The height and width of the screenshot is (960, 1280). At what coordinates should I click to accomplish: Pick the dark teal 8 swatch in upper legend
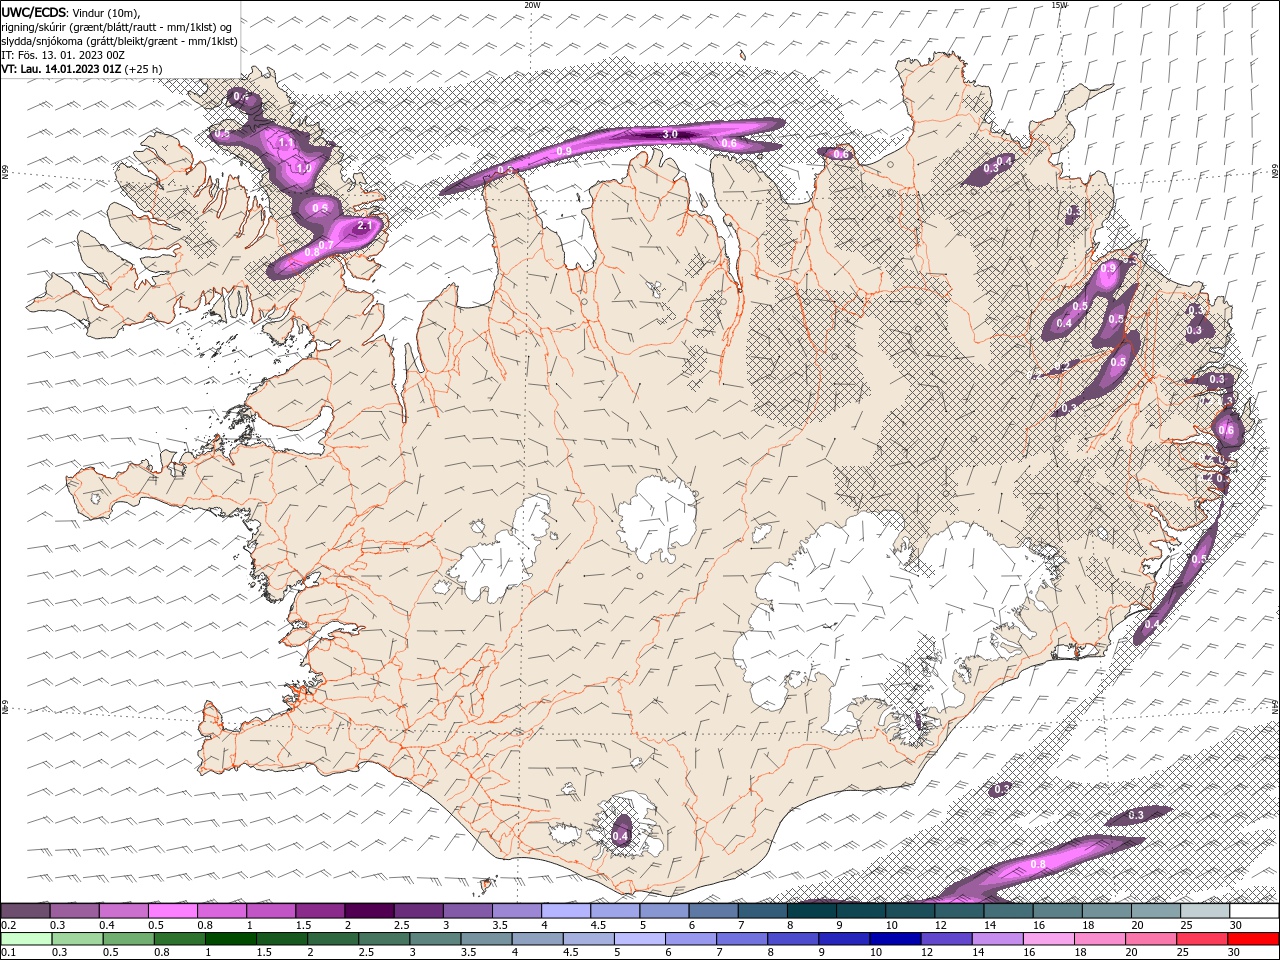pyautogui.click(x=811, y=911)
